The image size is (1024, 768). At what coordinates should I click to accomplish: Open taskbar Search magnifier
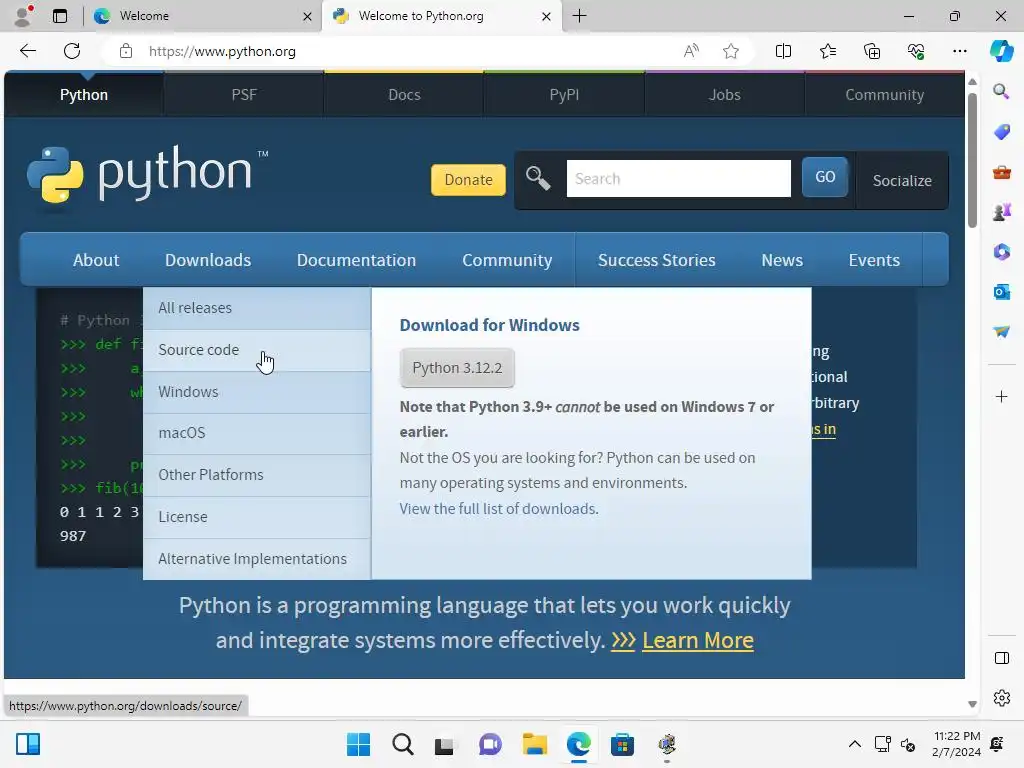402,744
